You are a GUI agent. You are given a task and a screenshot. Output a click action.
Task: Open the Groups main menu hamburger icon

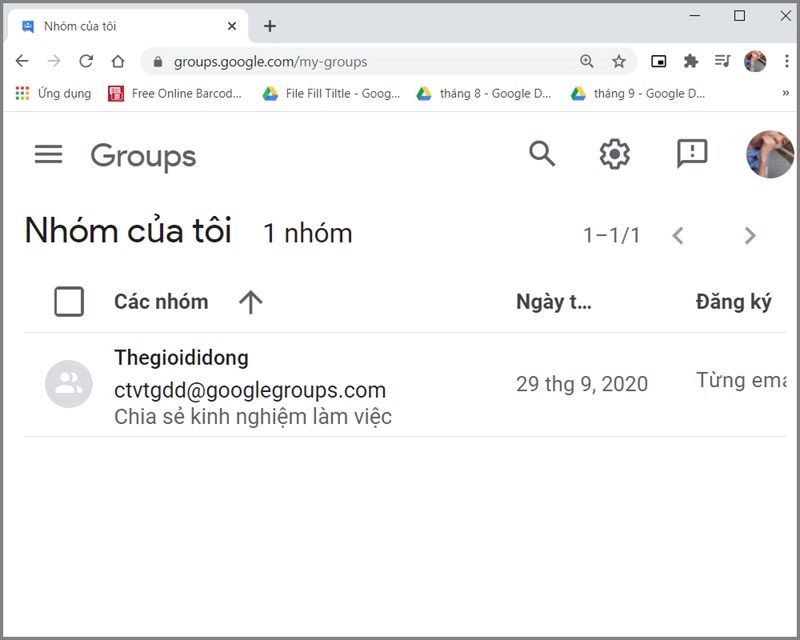[48, 154]
